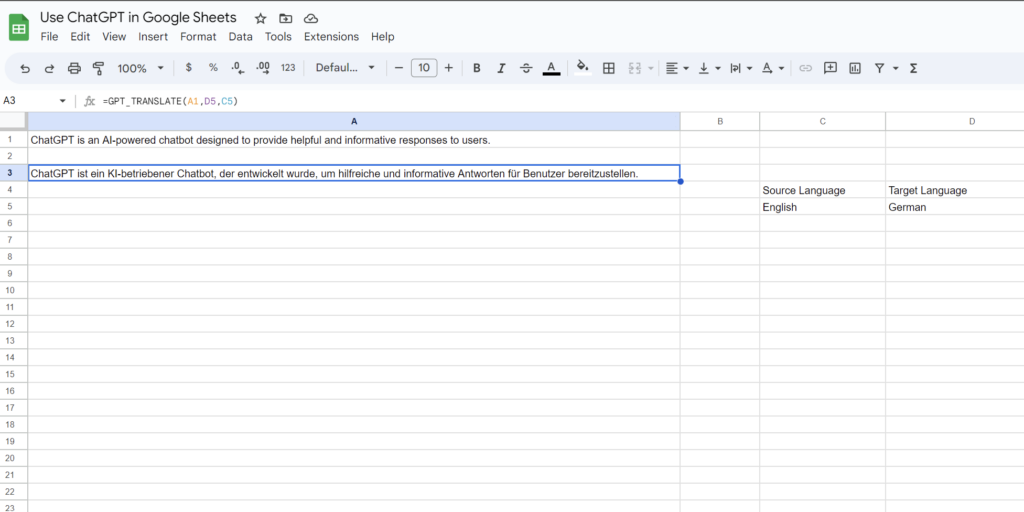
Task: Star this spreadsheet
Action: [x=261, y=18]
